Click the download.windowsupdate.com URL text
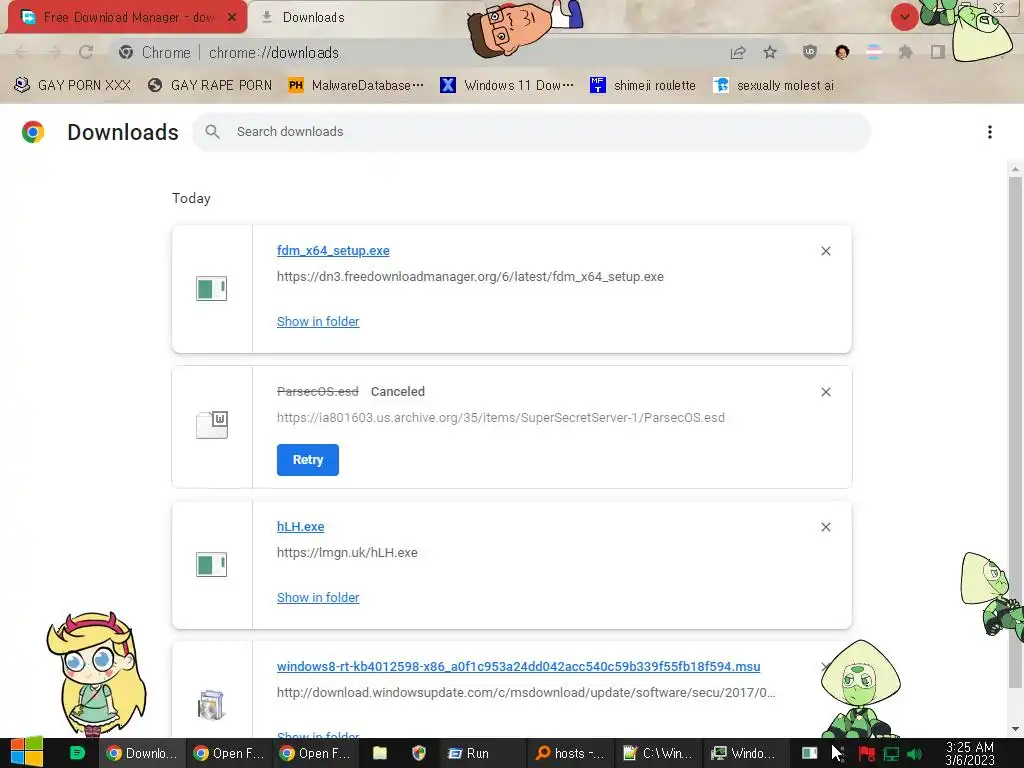 tap(526, 692)
